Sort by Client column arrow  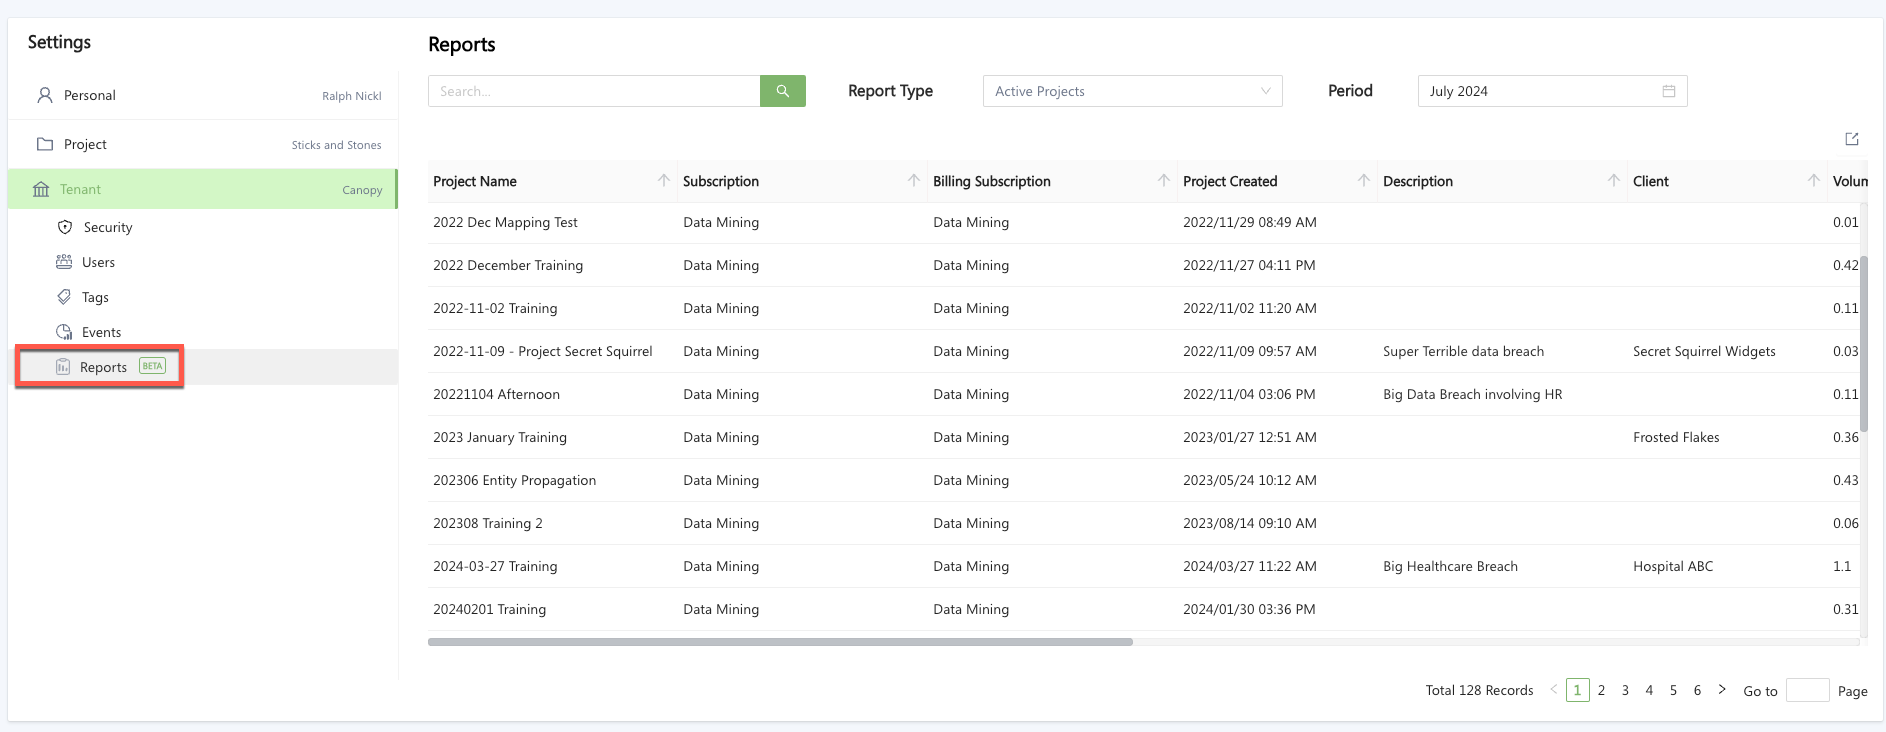[x=1814, y=180]
